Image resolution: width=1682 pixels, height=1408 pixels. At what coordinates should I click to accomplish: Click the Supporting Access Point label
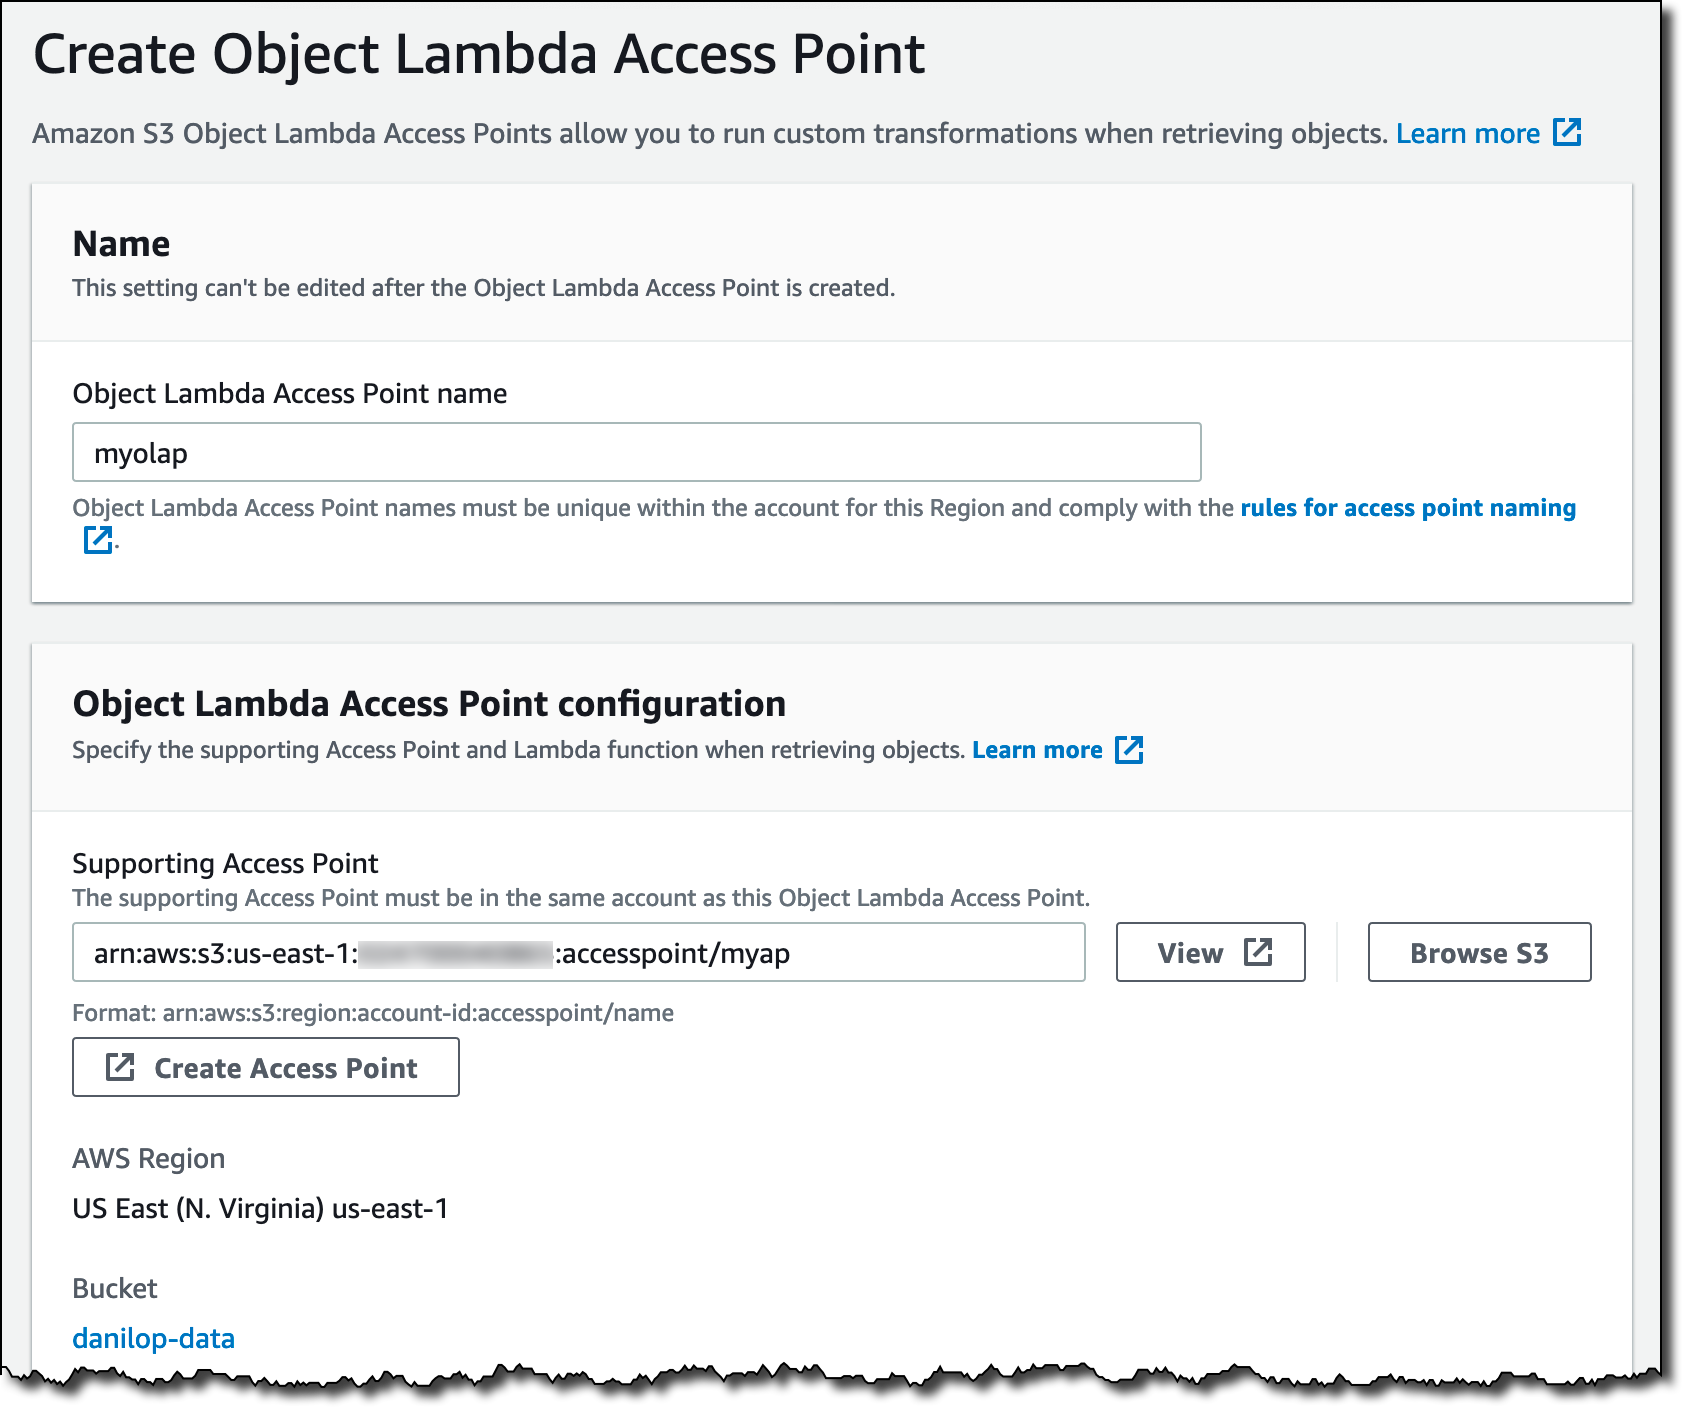coord(225,863)
